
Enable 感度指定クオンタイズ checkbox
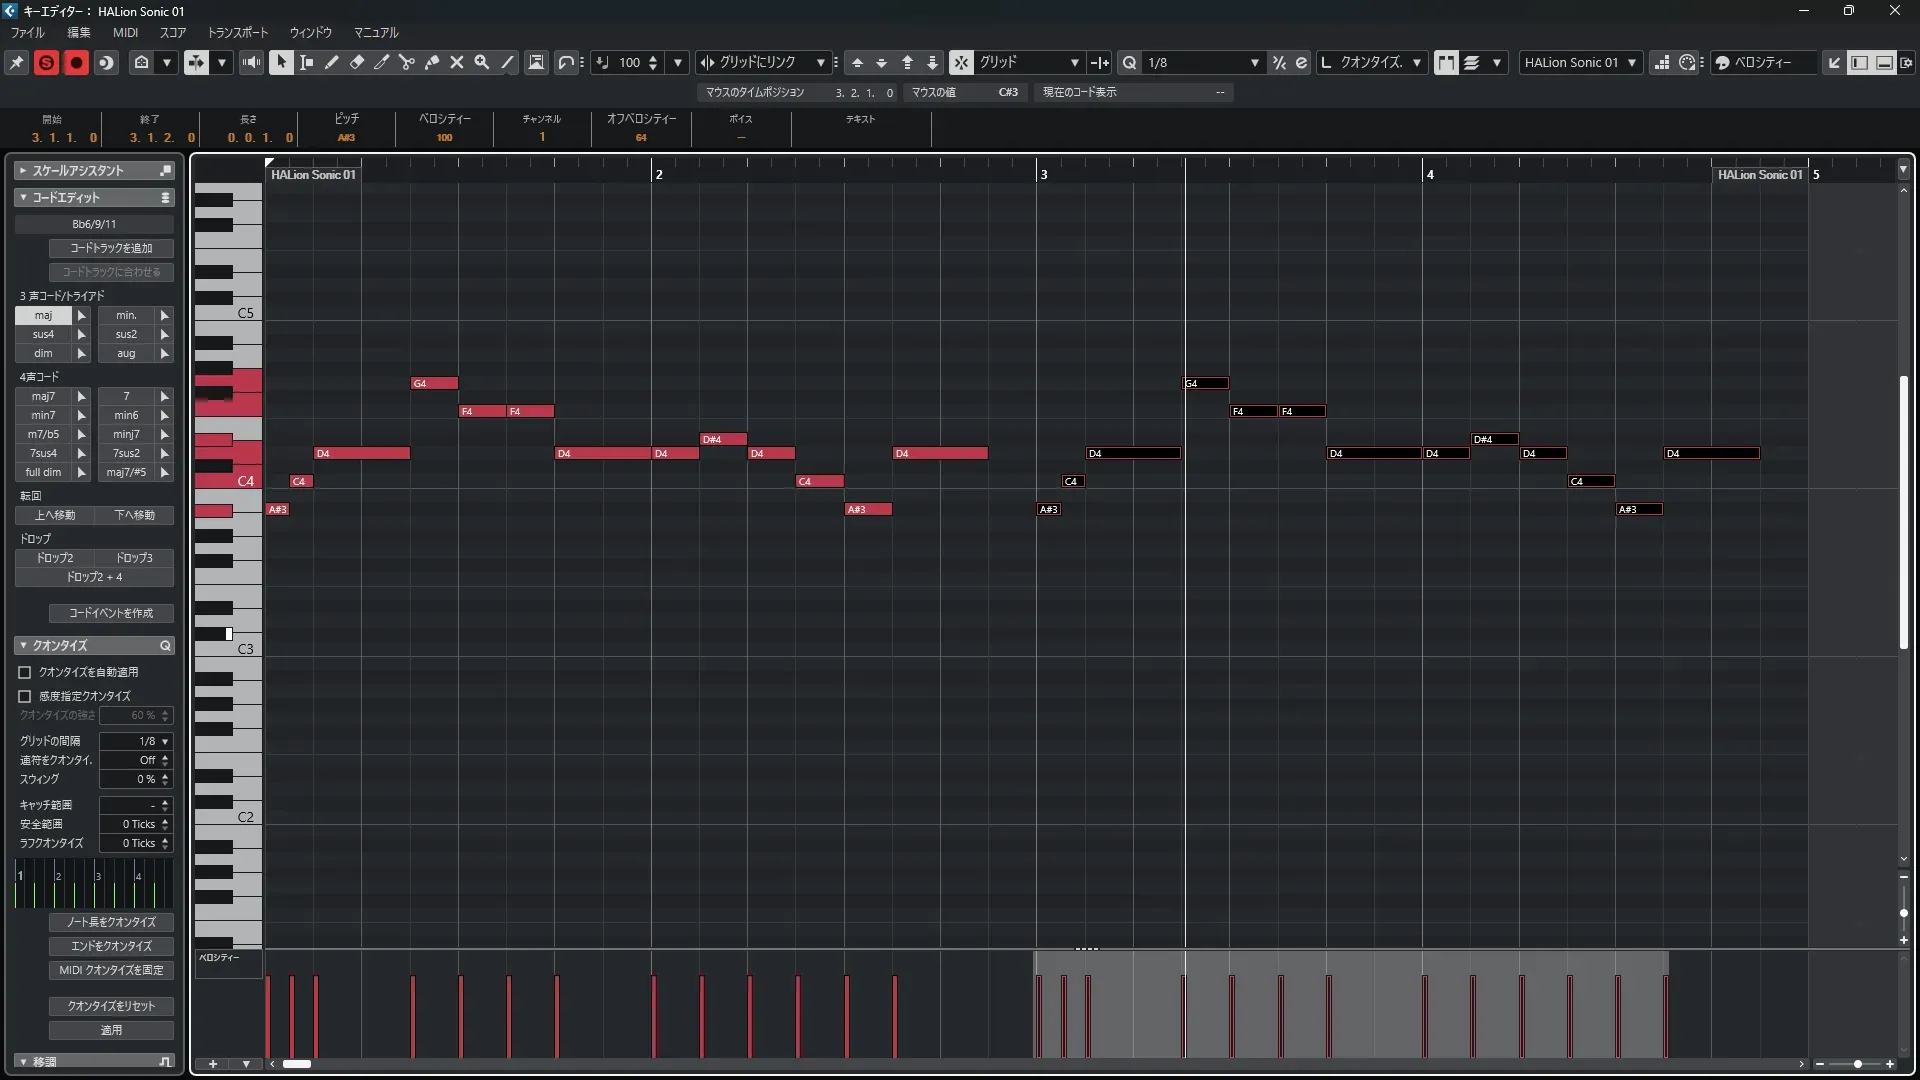(x=25, y=696)
